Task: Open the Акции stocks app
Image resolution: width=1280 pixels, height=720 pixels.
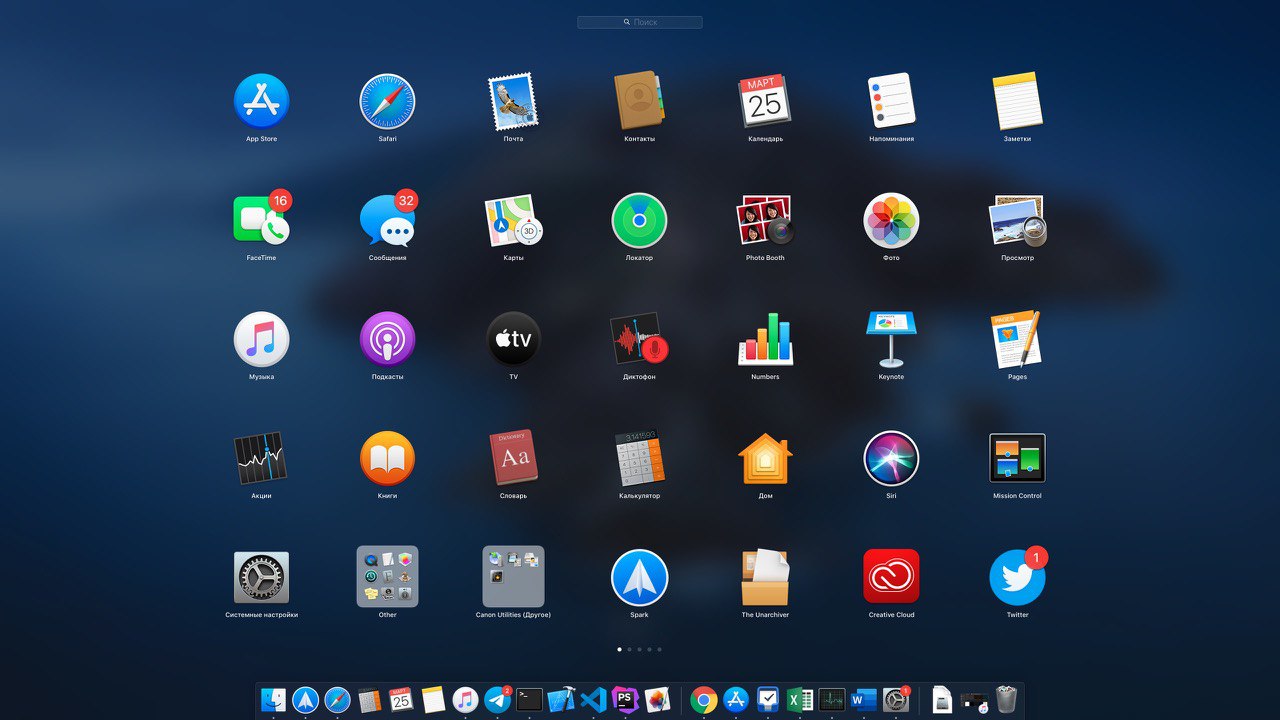Action: click(261, 458)
